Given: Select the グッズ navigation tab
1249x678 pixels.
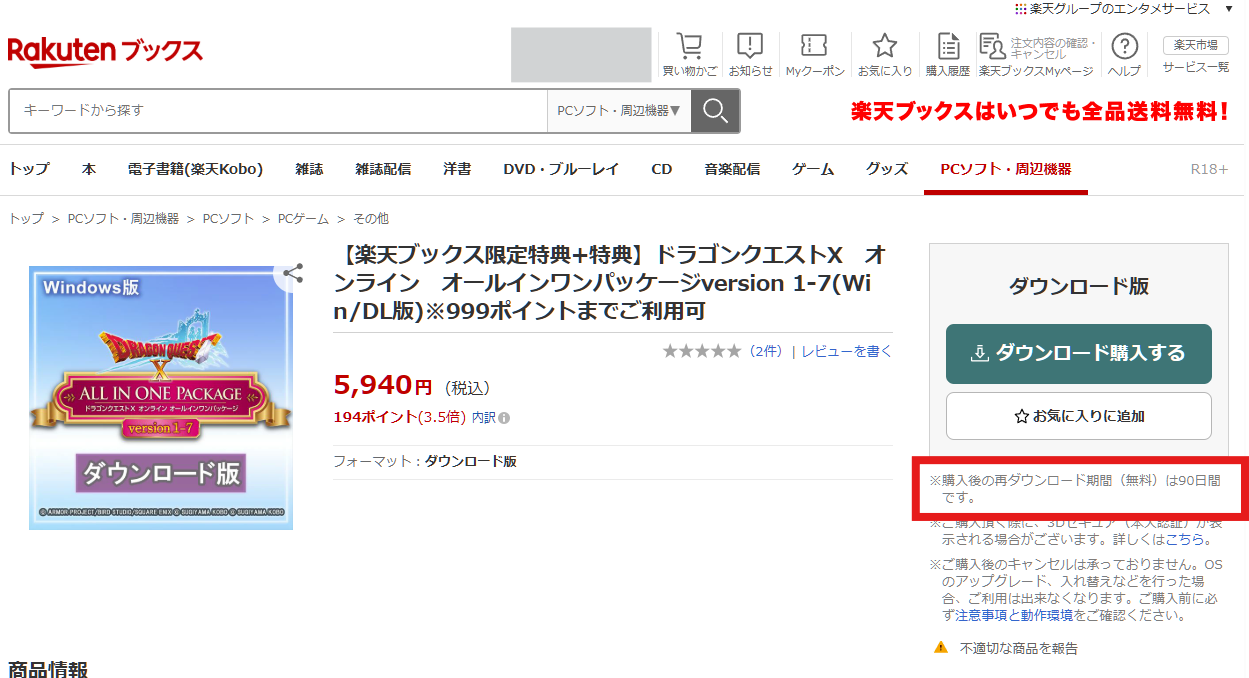Looking at the screenshot, I should 887,169.
